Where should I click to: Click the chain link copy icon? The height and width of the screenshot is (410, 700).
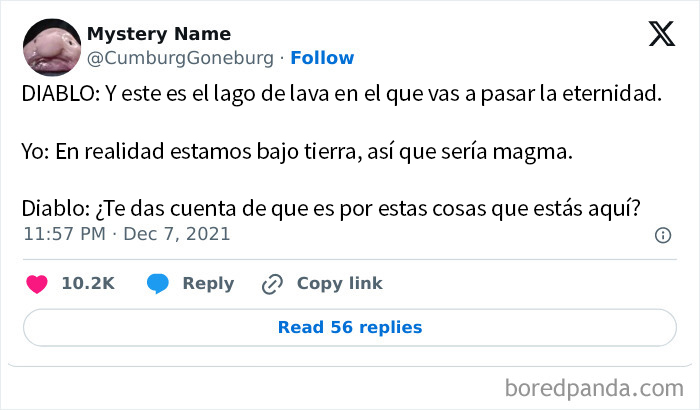pos(272,284)
